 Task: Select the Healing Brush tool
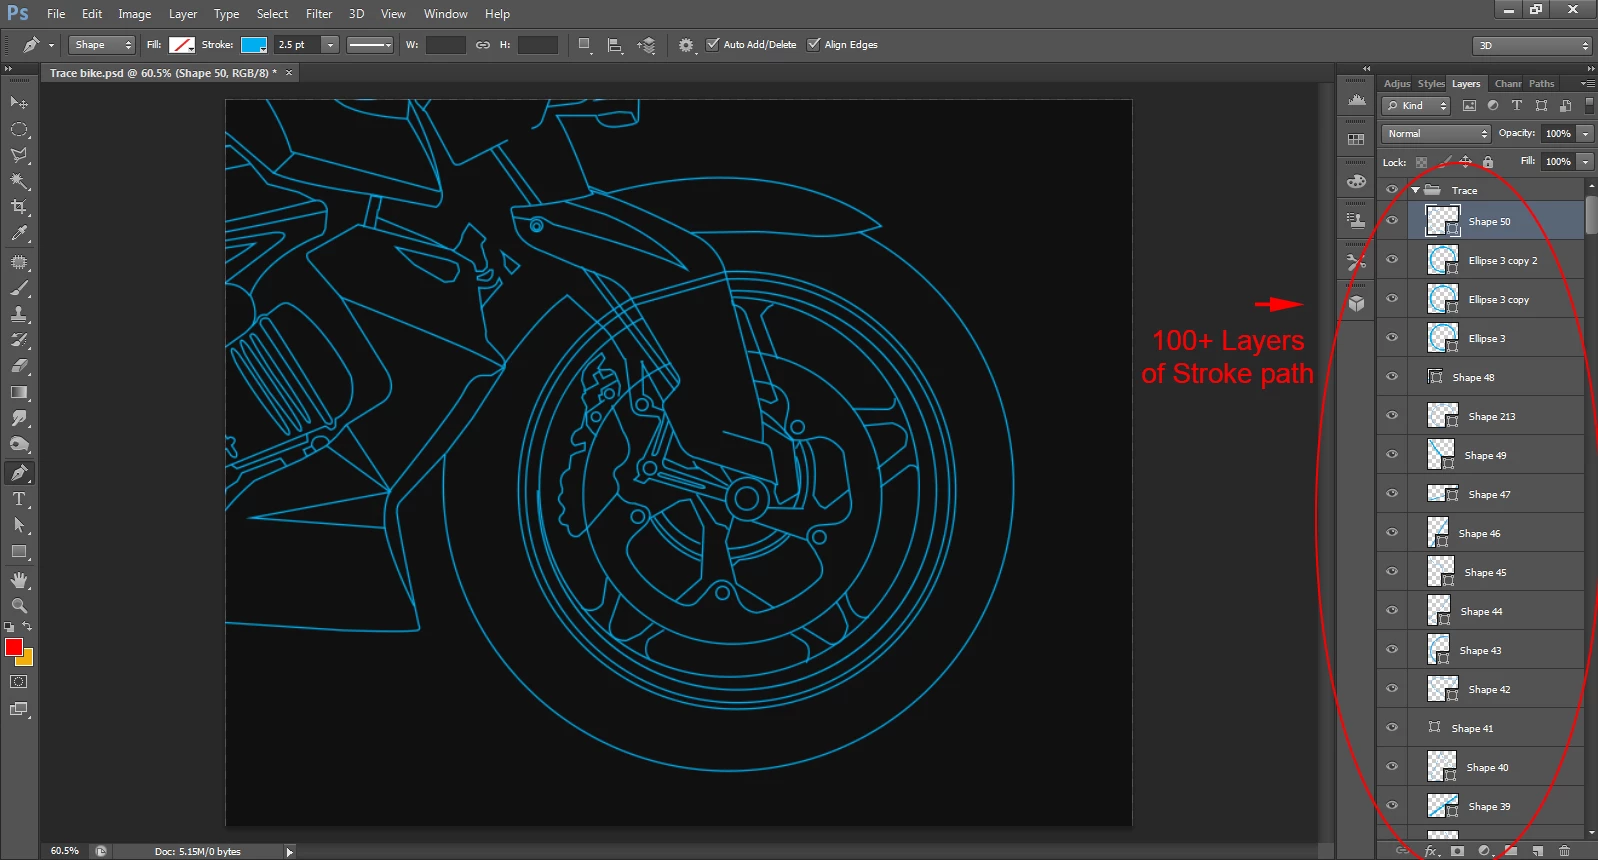pos(19,262)
